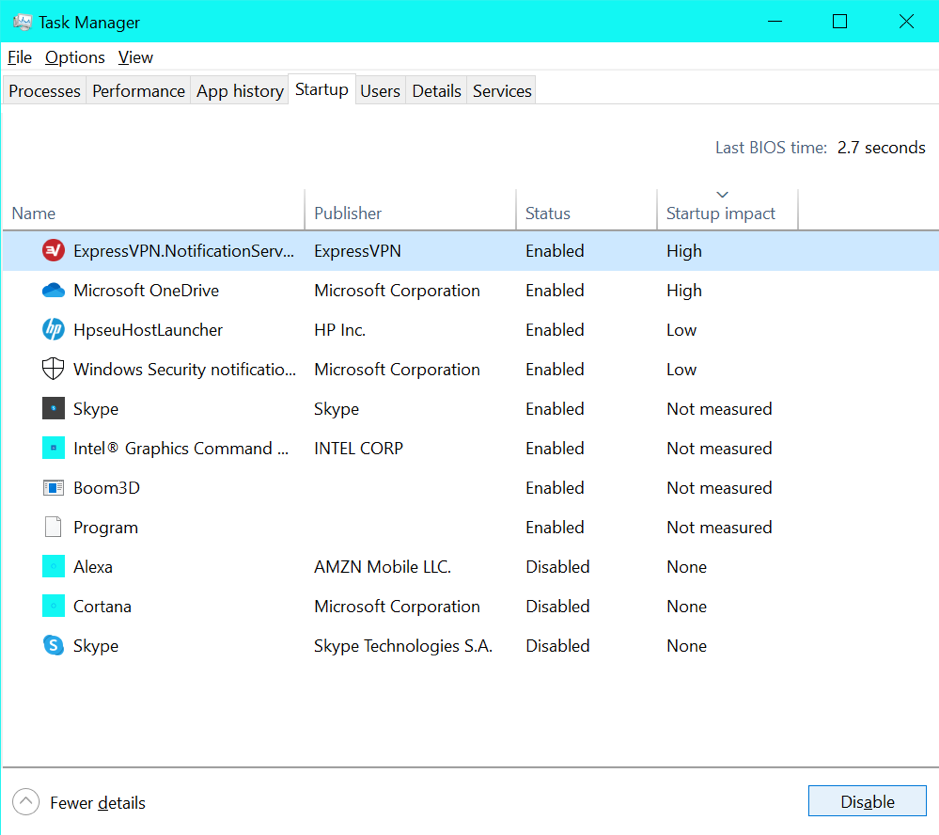
Task: Open the Services tab
Action: 502,91
